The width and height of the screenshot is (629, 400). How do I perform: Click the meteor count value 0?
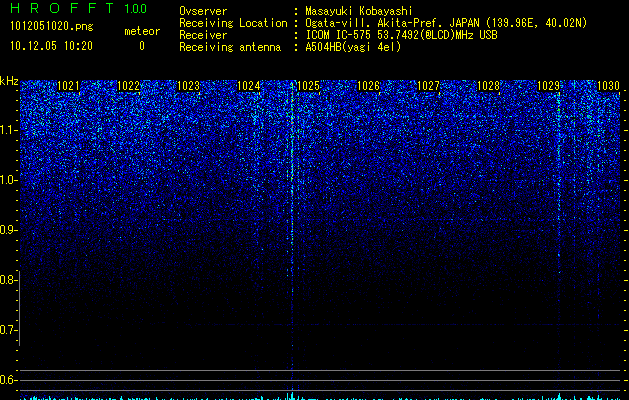tap(142, 46)
